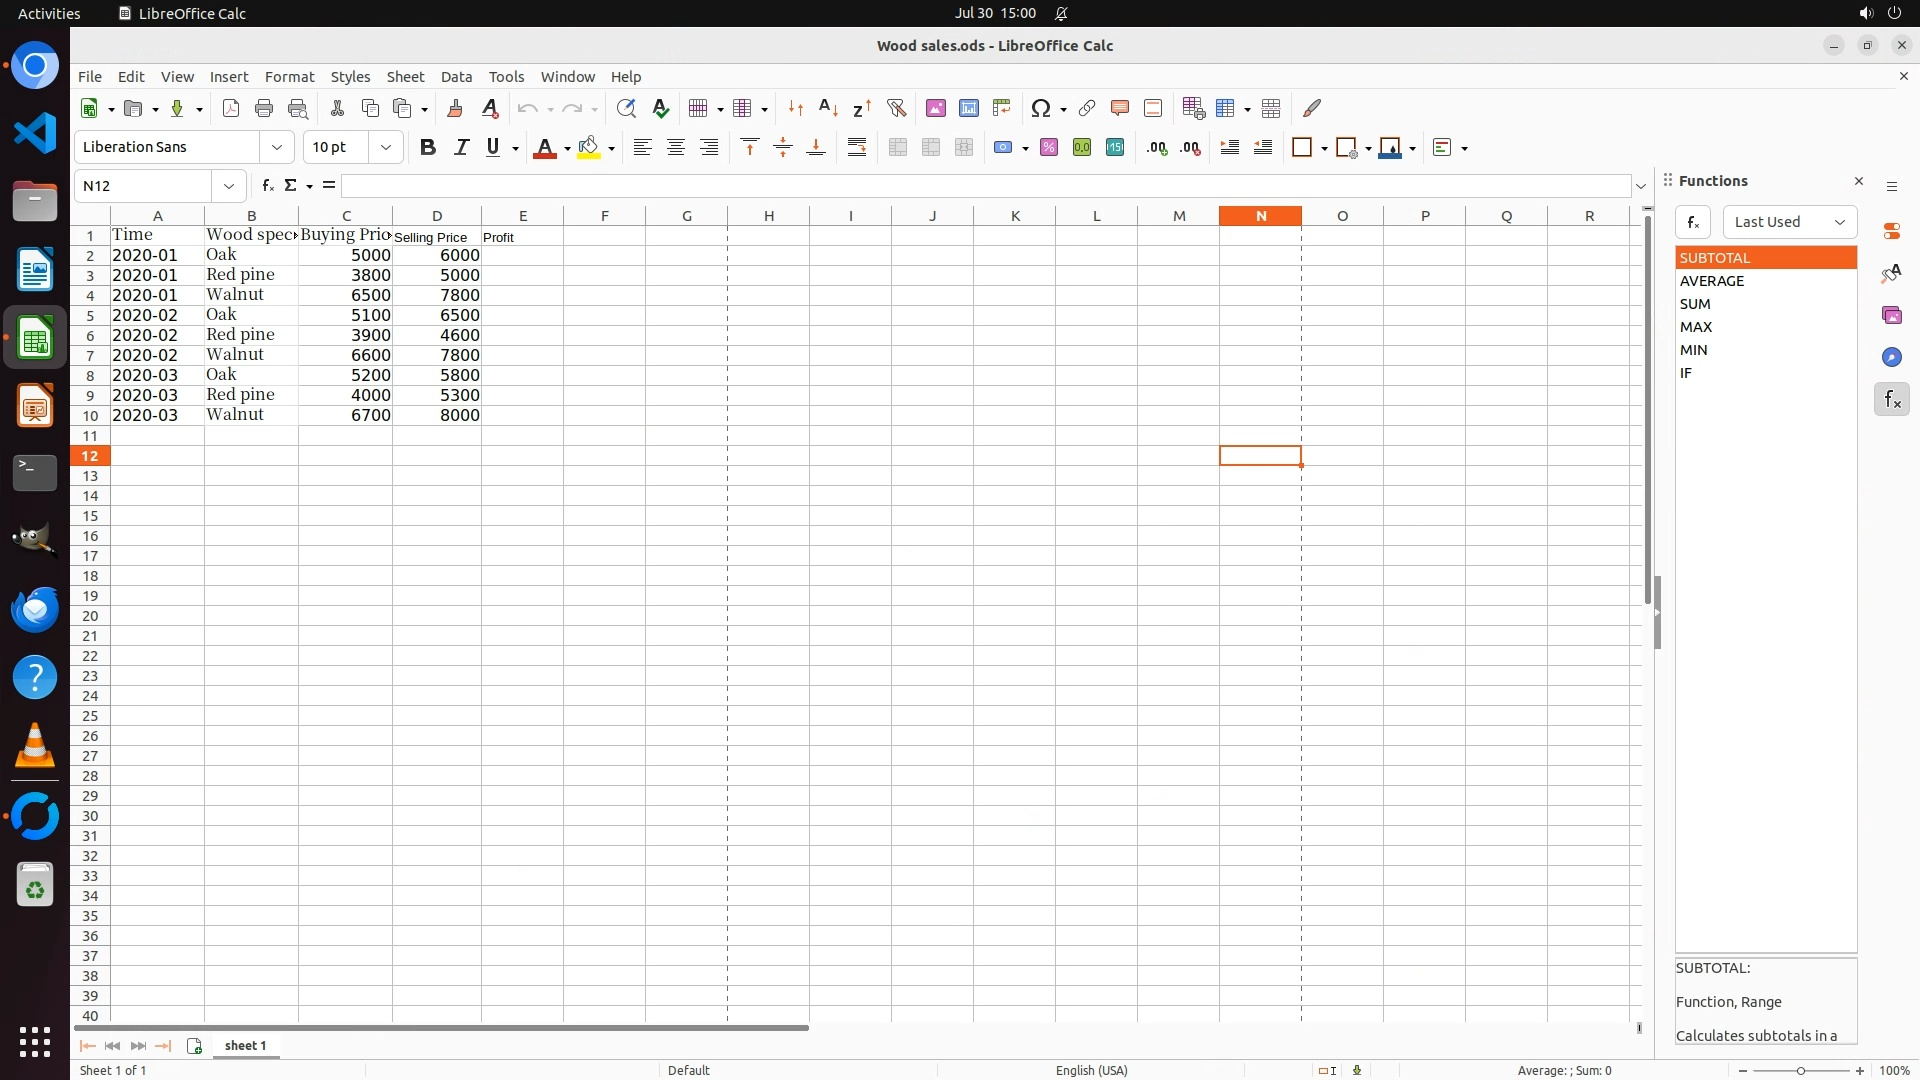The image size is (1920, 1080).
Task: Switch to the sheet 1 tab
Action: click(245, 1046)
